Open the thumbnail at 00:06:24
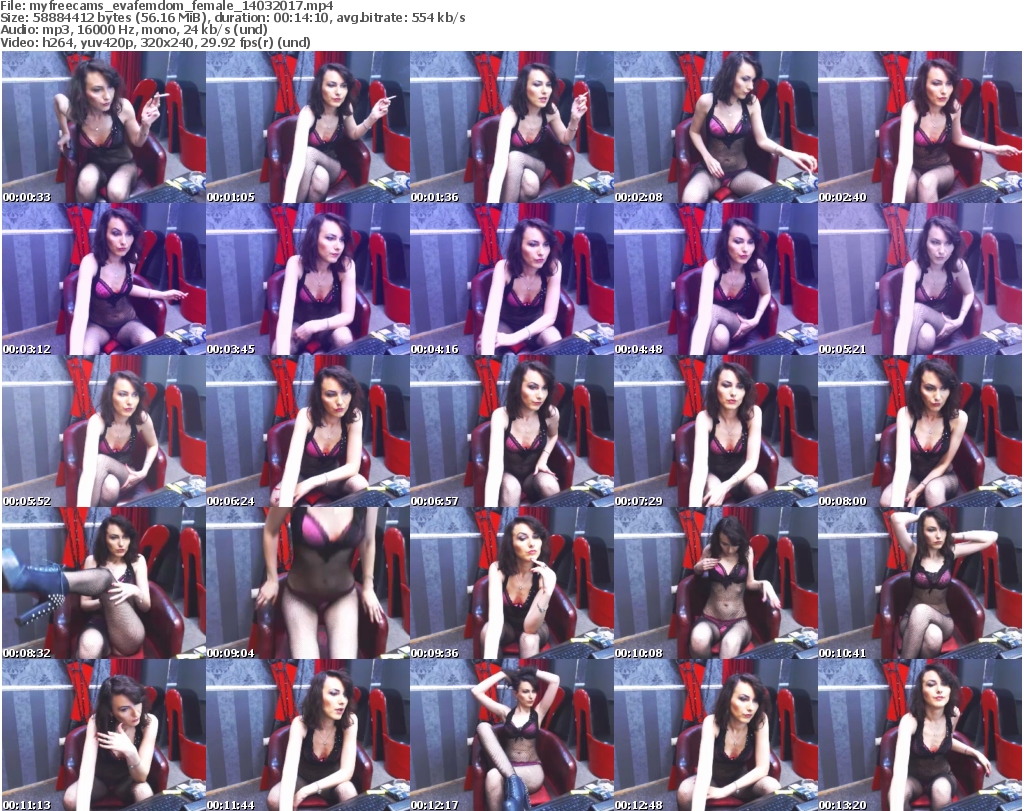 [308, 432]
